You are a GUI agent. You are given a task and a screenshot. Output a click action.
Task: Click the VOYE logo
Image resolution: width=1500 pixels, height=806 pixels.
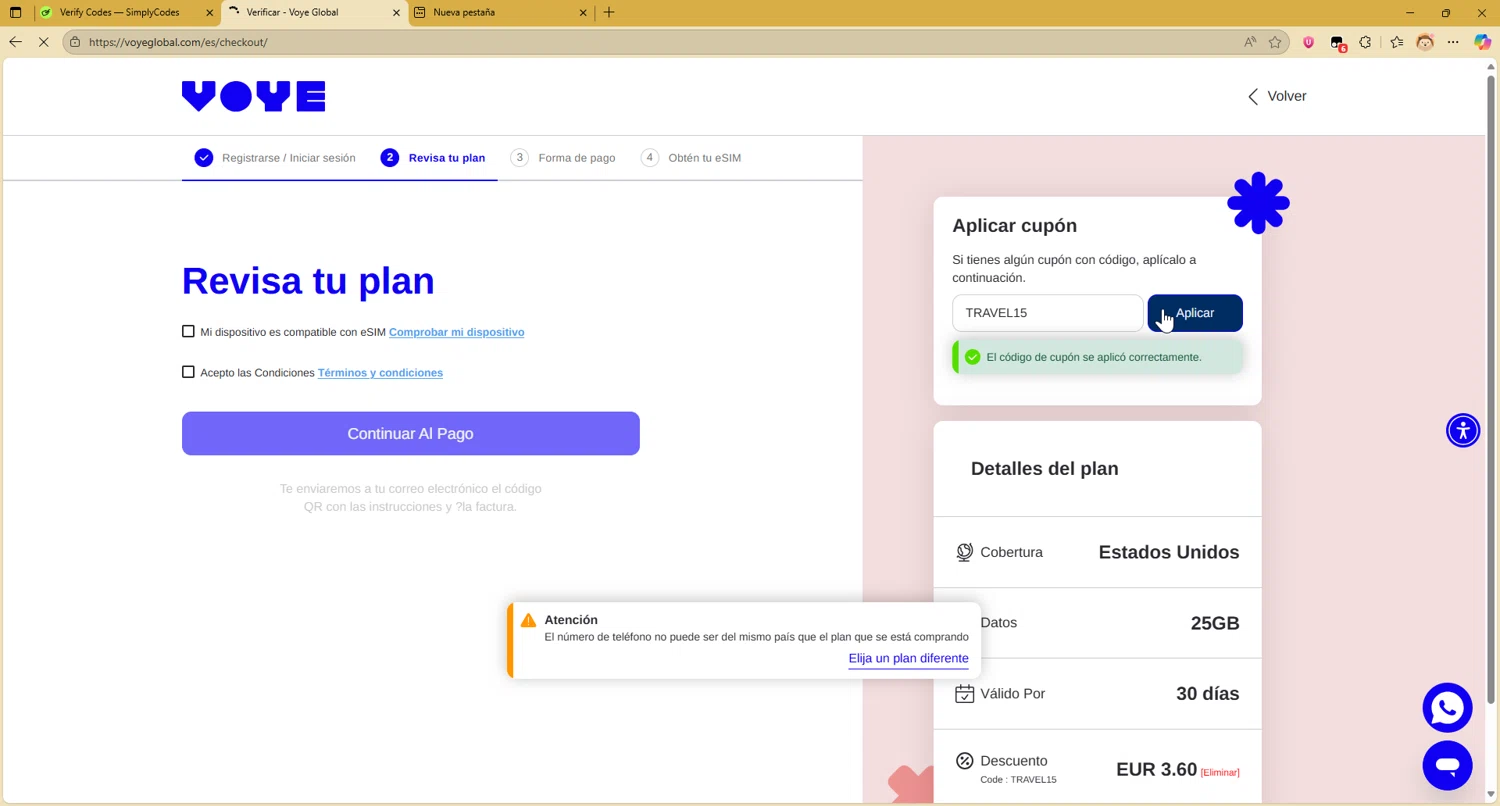pyautogui.click(x=254, y=96)
